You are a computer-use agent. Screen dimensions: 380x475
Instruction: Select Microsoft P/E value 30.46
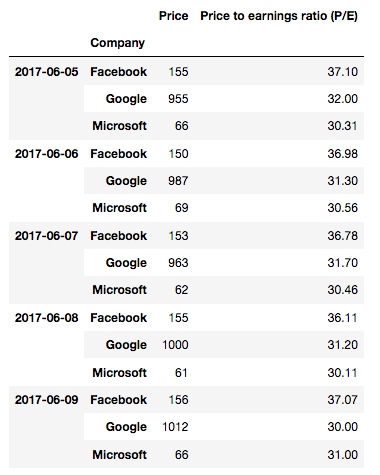tap(342, 290)
